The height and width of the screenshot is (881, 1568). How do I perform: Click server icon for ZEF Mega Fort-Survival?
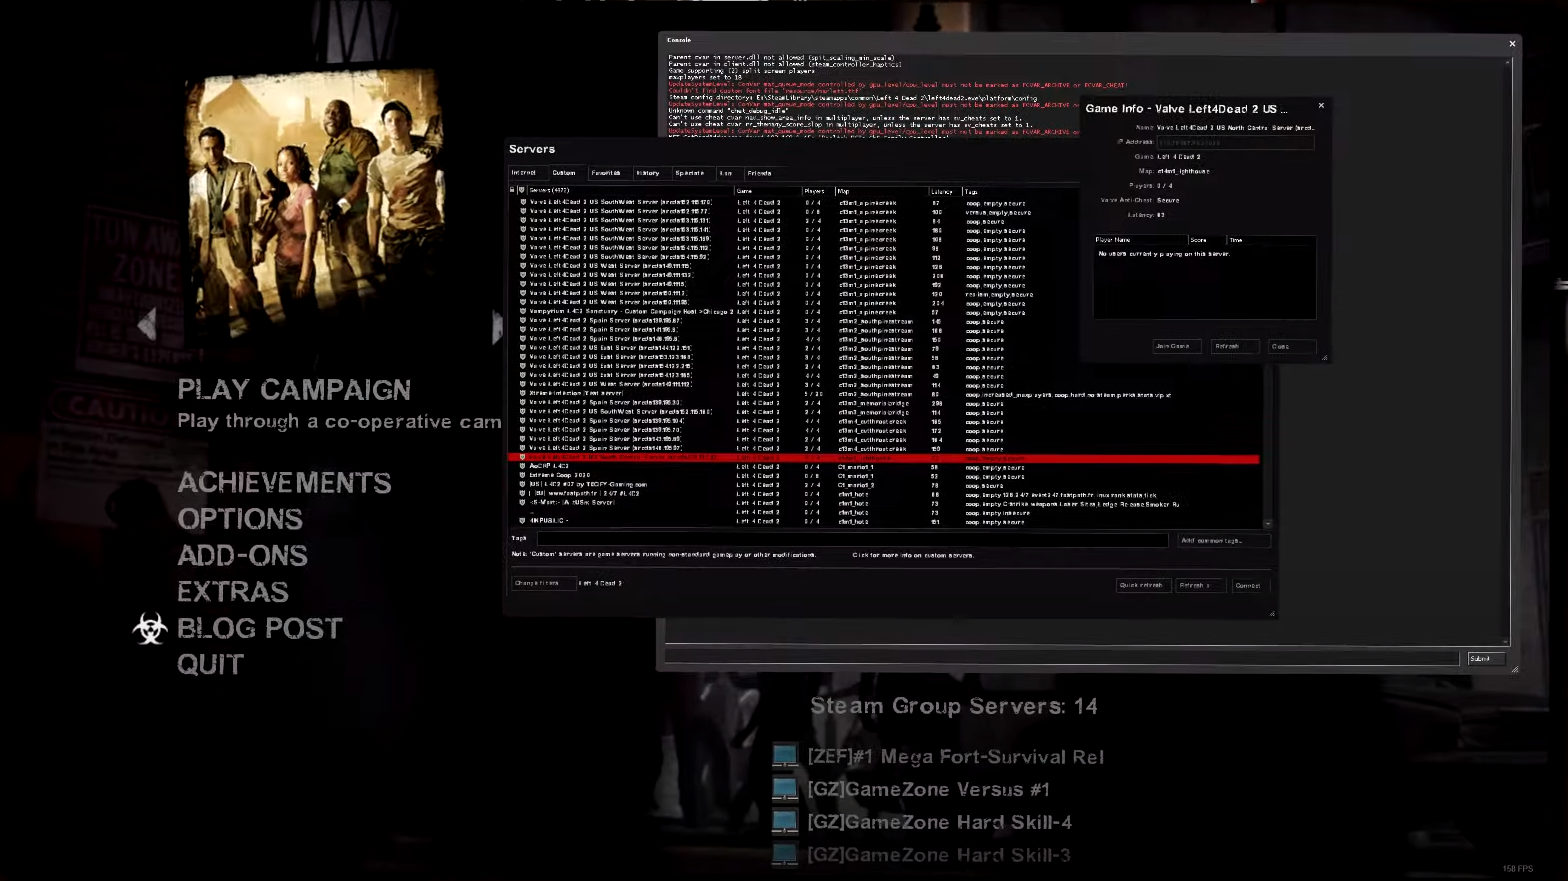[x=785, y=756]
